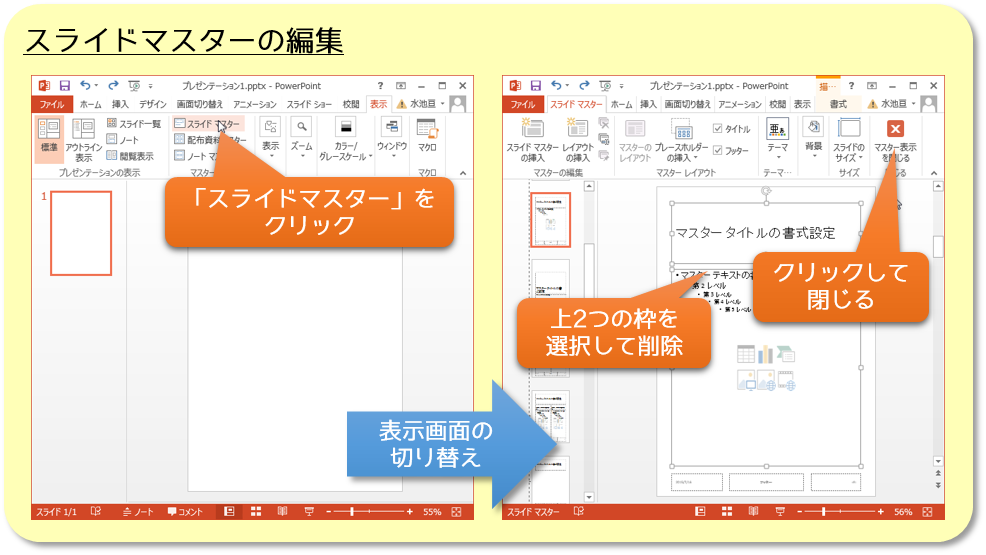Screen dimensions: 986x555
Task: Toggle ノート pane in left status bar
Action: click(138, 512)
